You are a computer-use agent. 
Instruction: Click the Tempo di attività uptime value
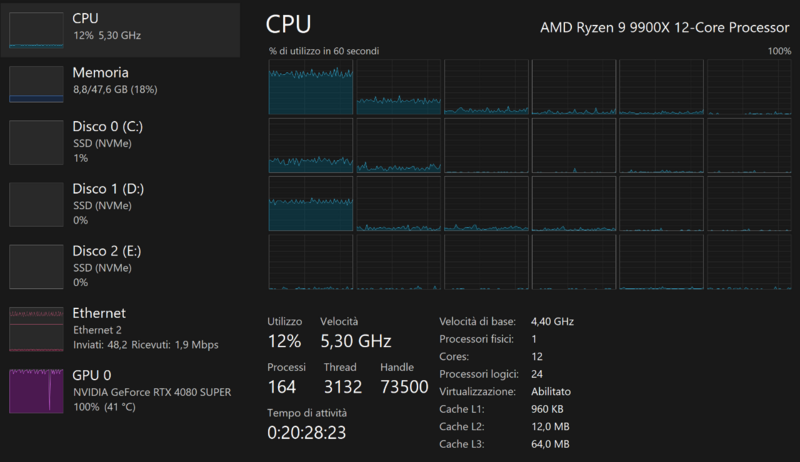point(307,433)
